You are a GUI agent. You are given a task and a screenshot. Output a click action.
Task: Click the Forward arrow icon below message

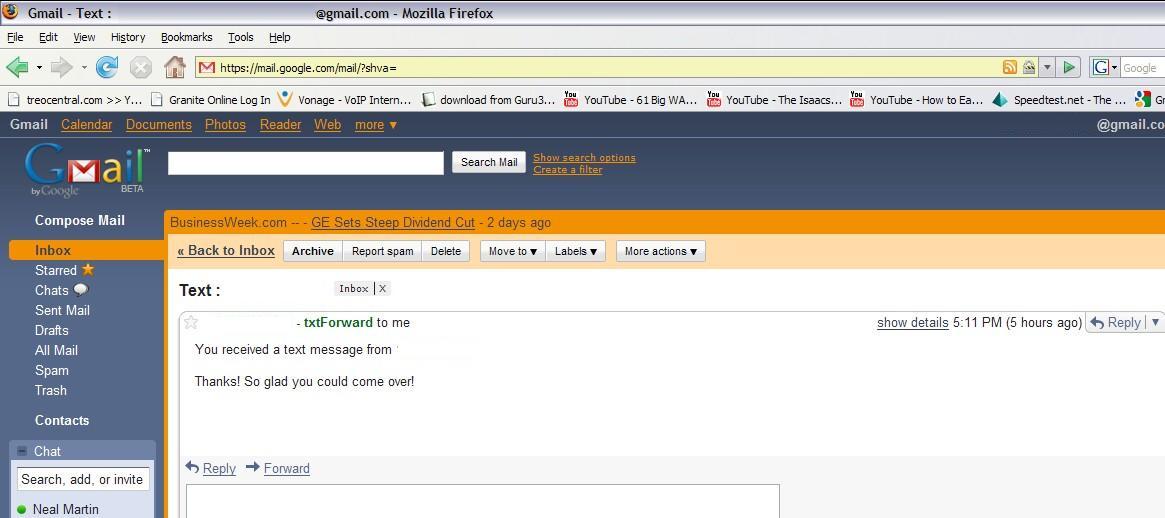pos(253,467)
